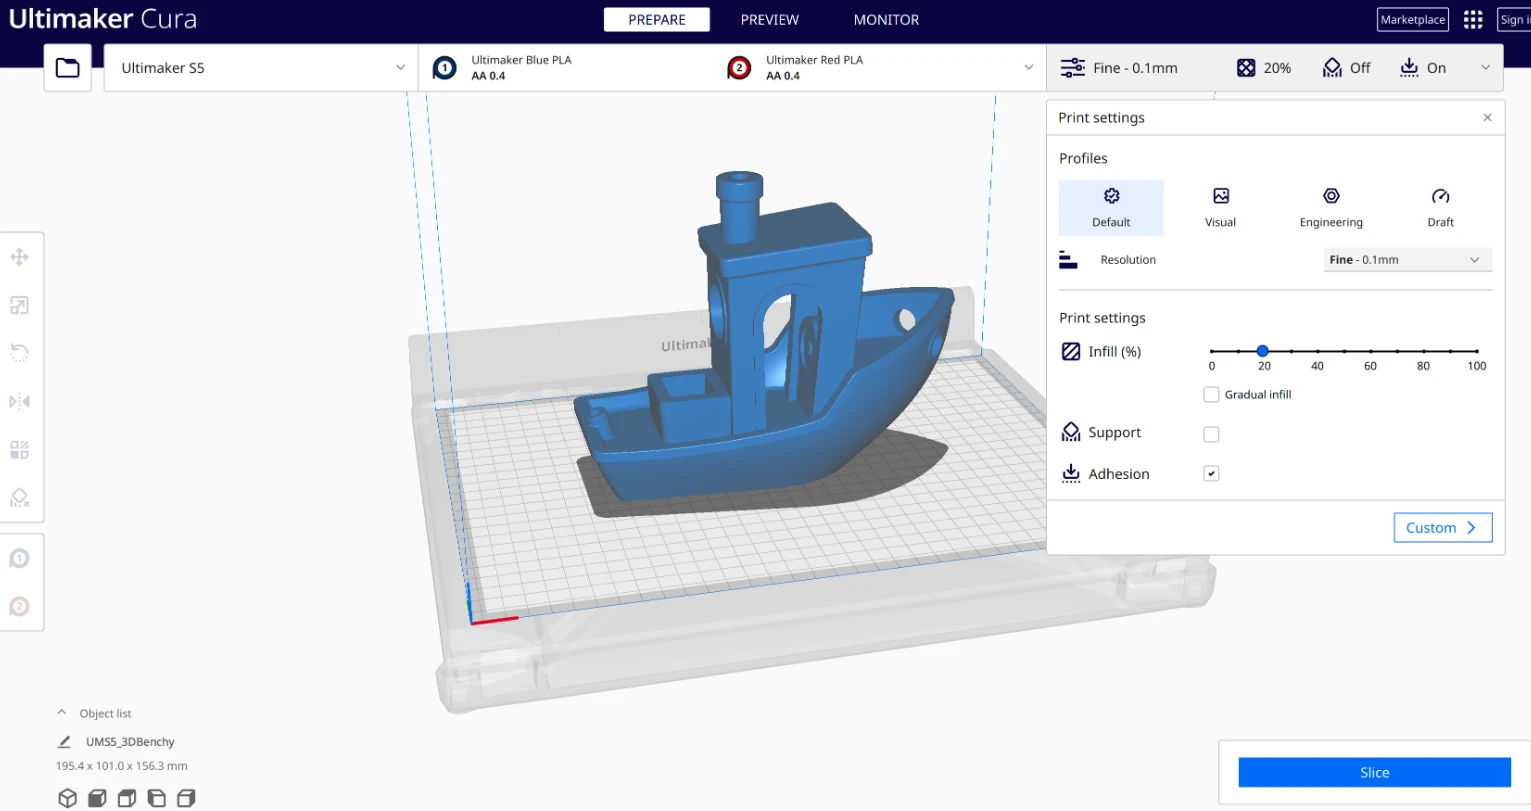This screenshot has height=811, width=1531.
Task: Switch to the MONITOR tab
Action: point(885,20)
